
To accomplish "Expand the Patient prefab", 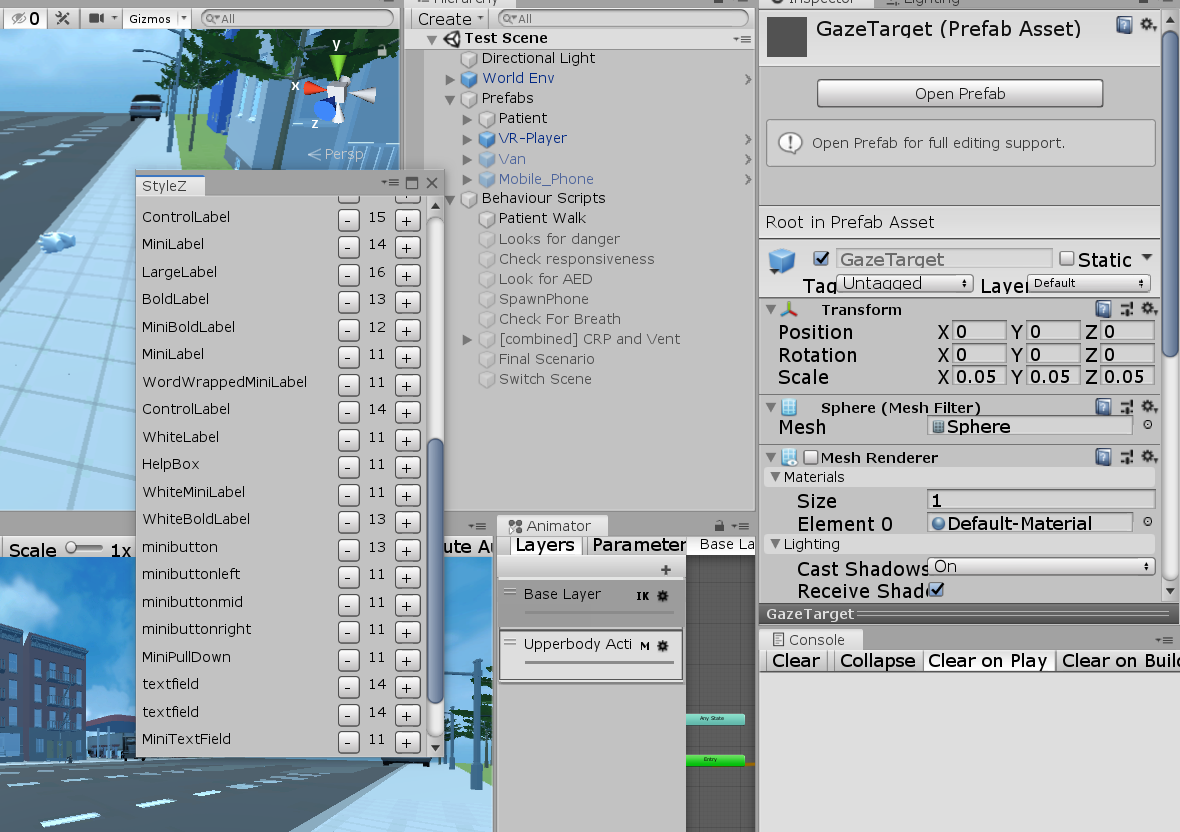I will tap(467, 119).
